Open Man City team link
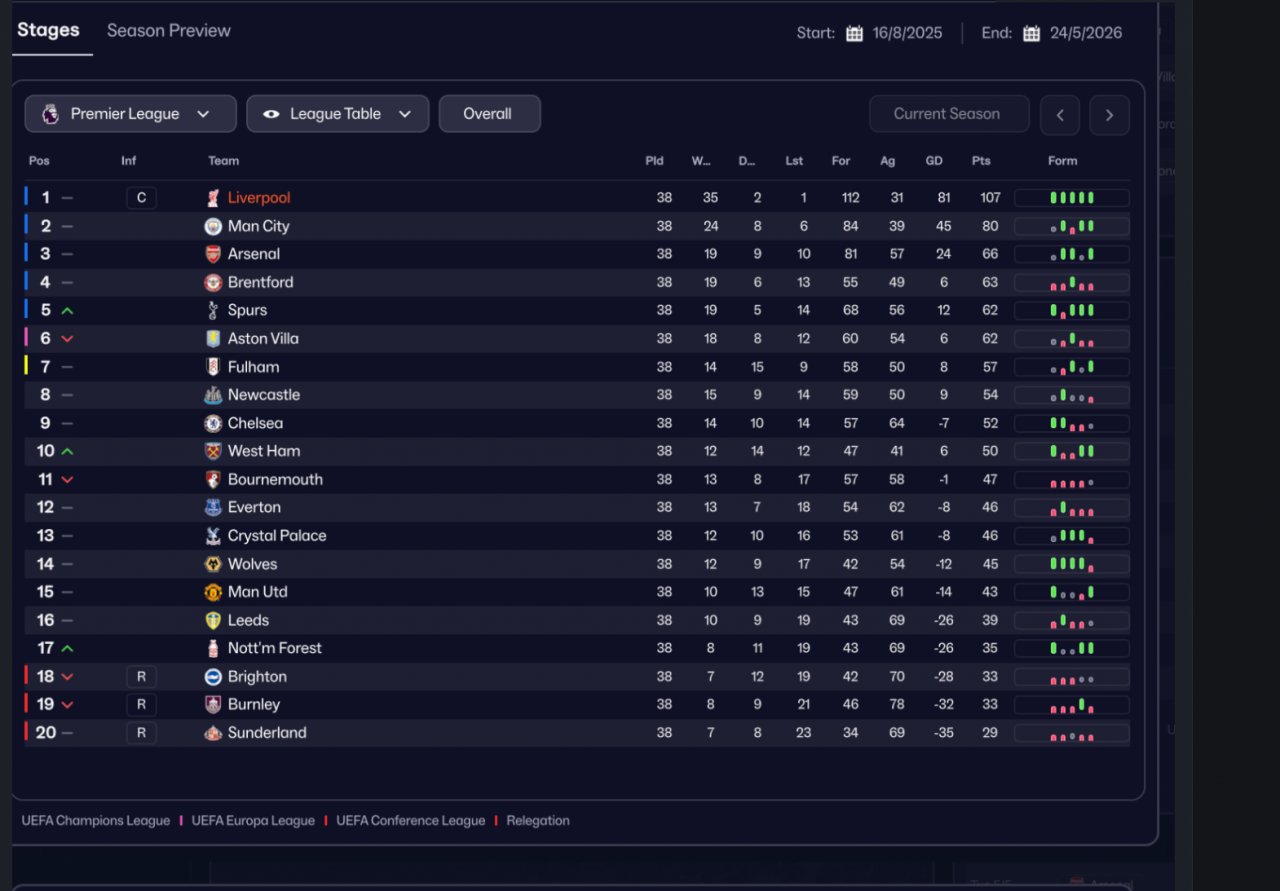The width and height of the screenshot is (1280, 891). (258, 226)
